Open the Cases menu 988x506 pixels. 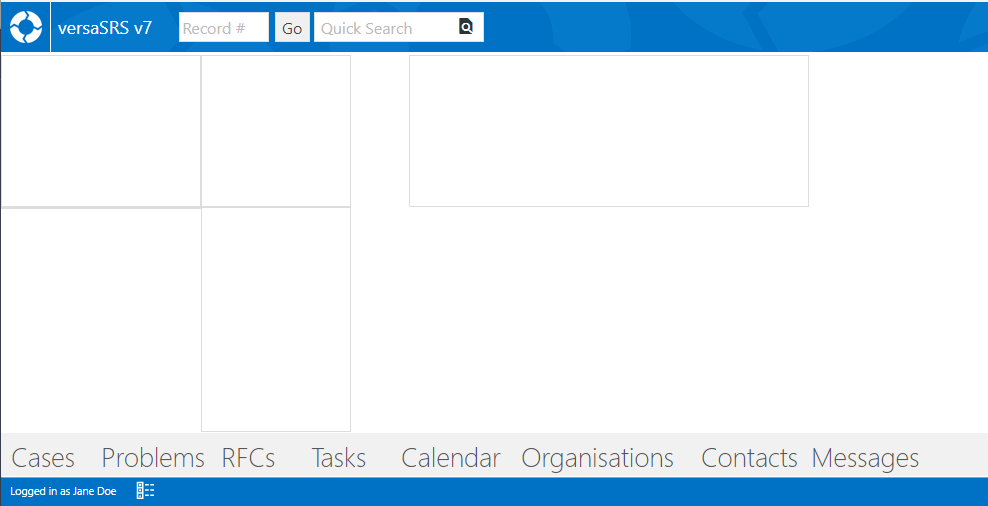coord(43,458)
